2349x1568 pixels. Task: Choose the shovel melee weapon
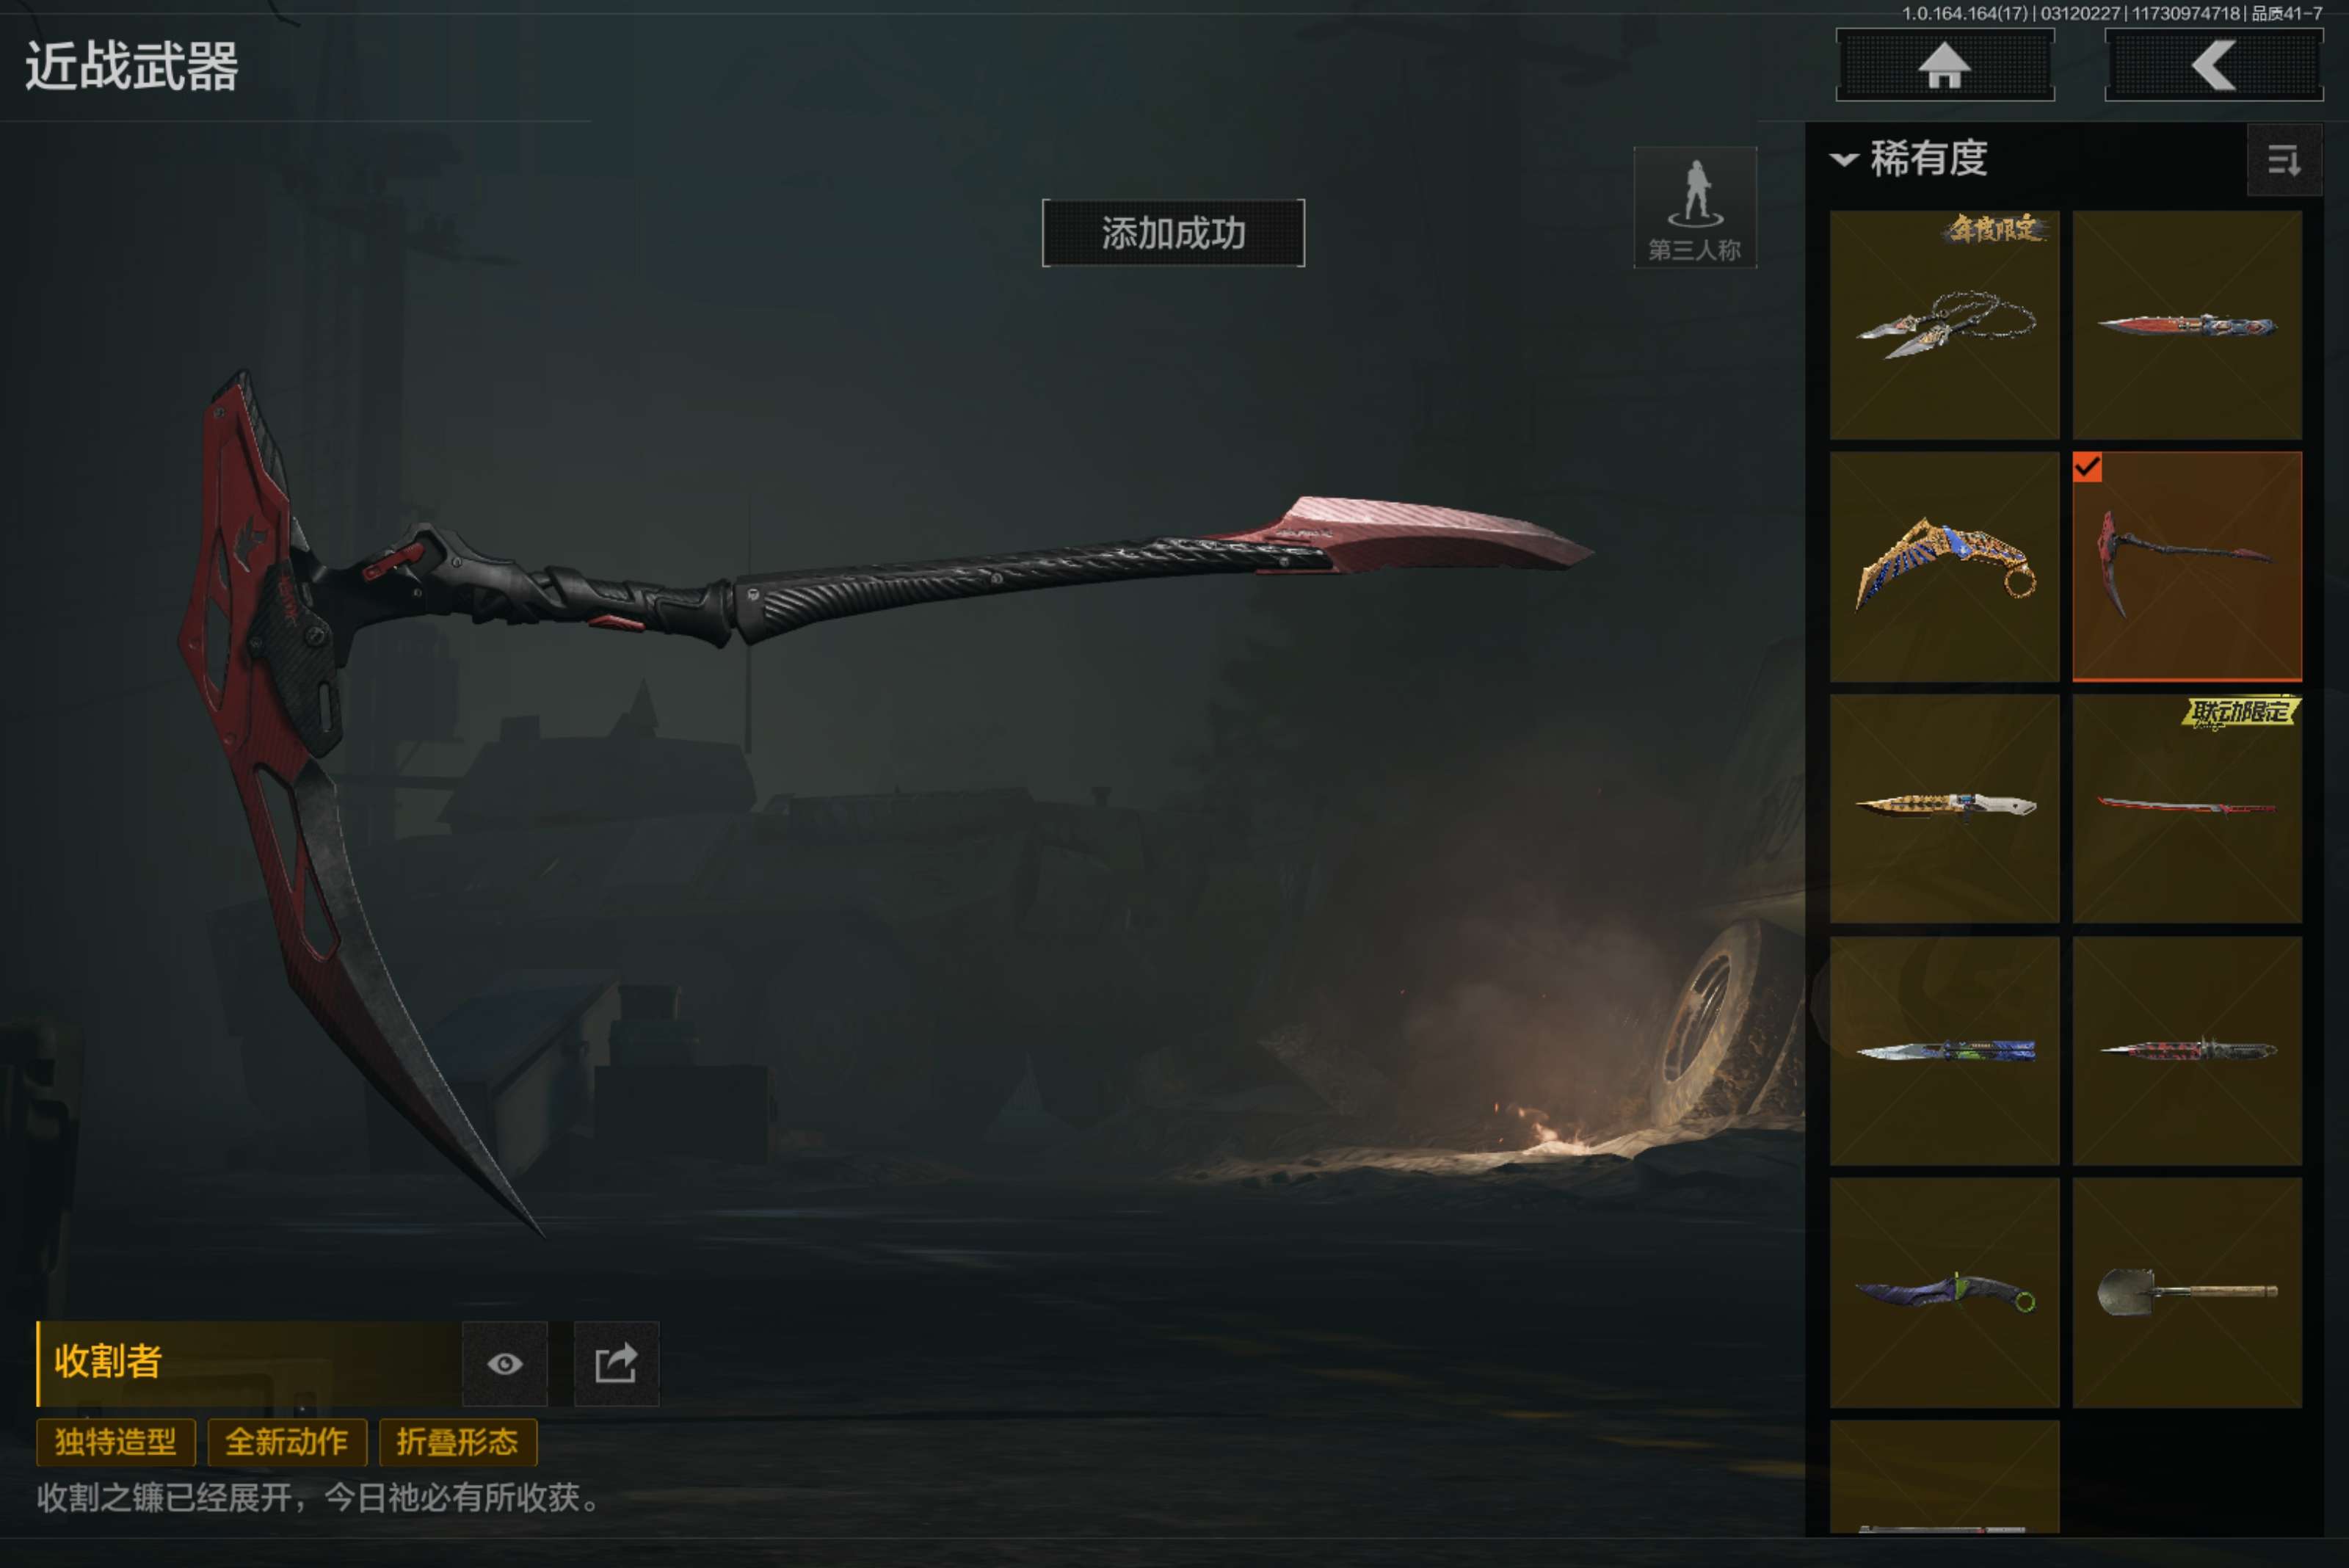coord(2187,1292)
